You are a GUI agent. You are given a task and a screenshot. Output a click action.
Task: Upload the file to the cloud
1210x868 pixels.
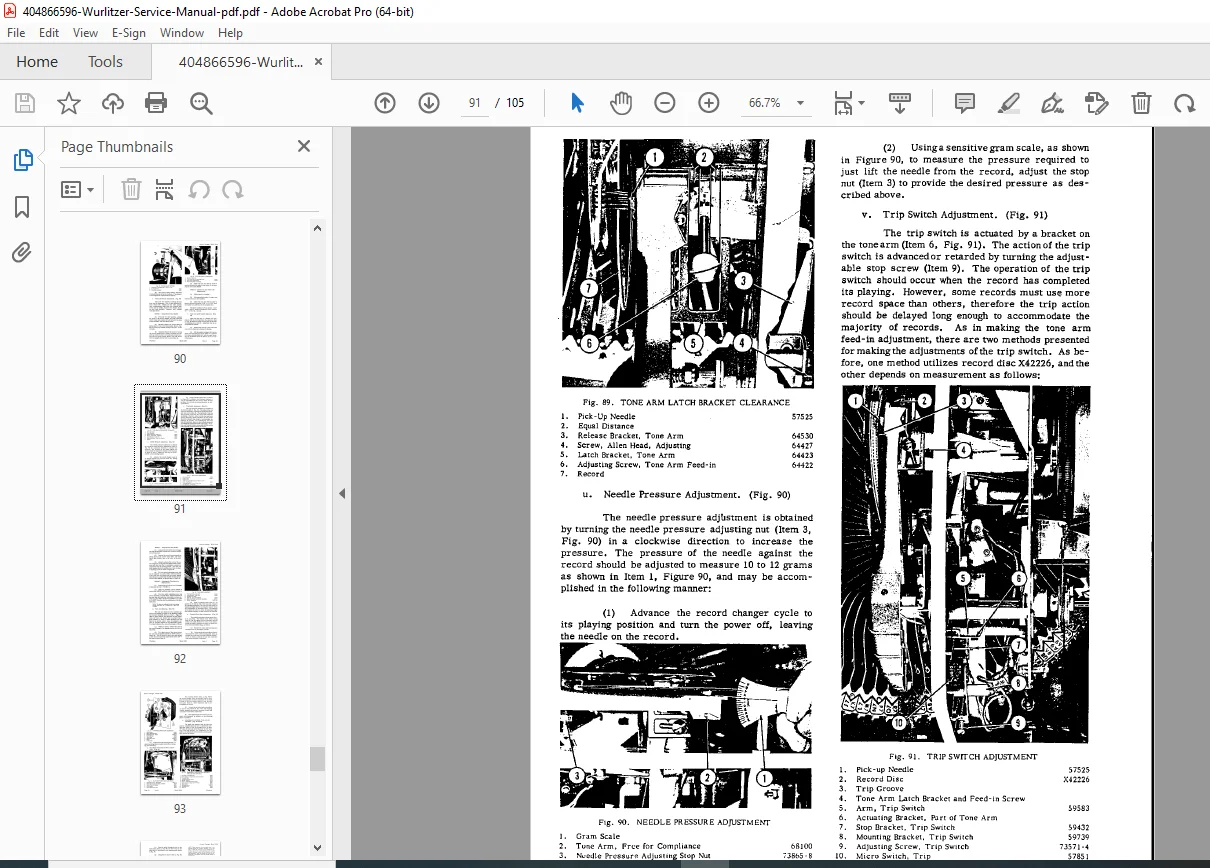(113, 103)
